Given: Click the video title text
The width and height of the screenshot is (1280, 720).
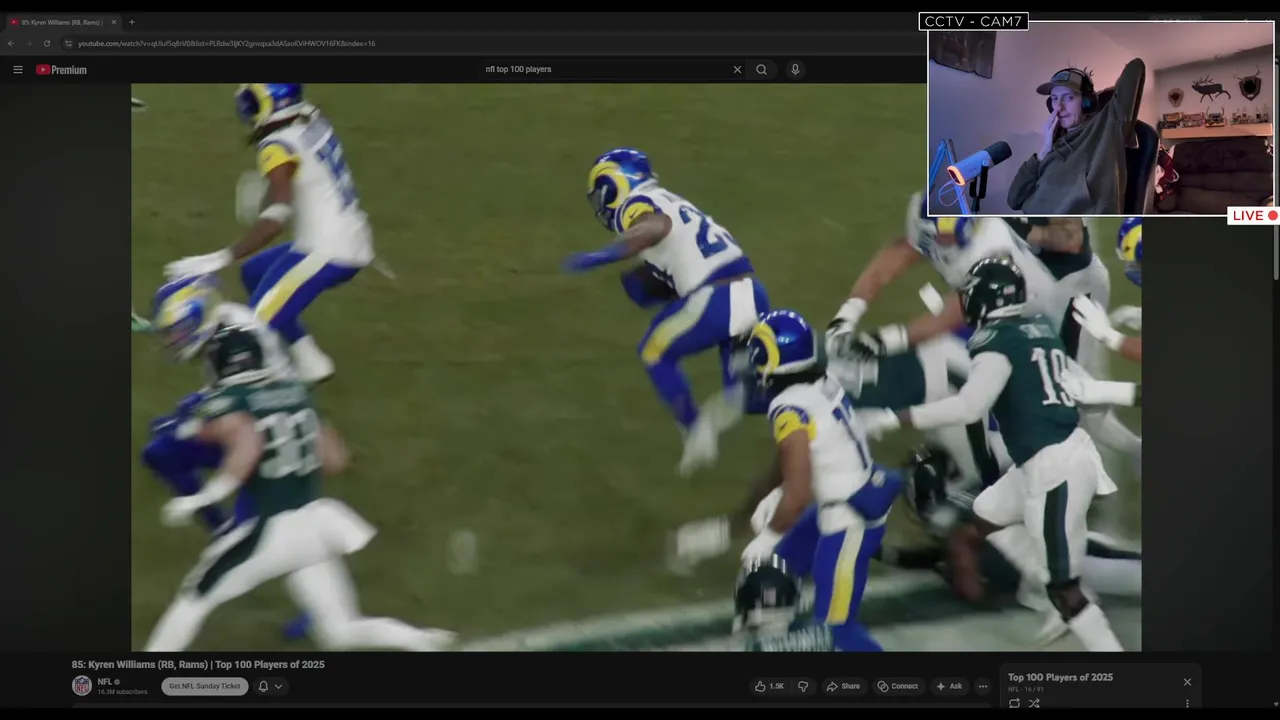Looking at the screenshot, I should point(198,665).
